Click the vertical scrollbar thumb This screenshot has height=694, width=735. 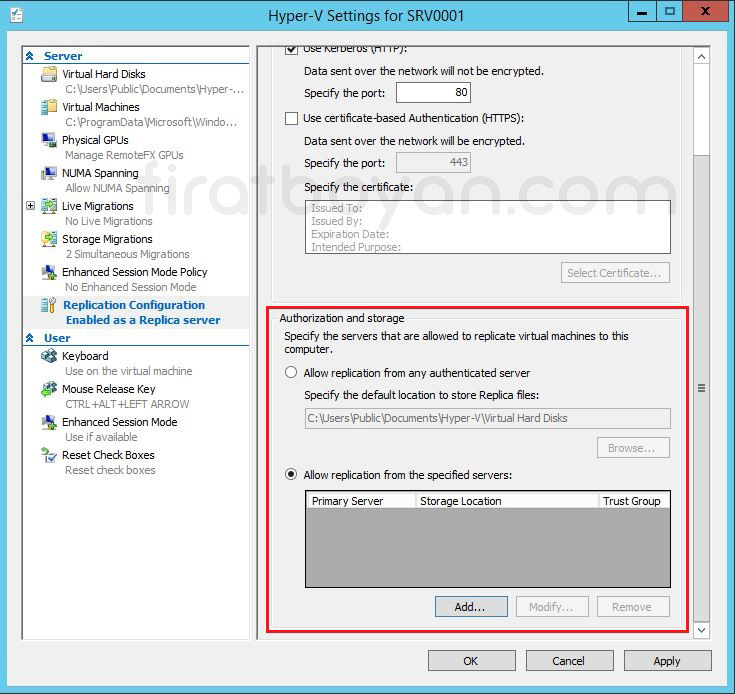(x=701, y=388)
